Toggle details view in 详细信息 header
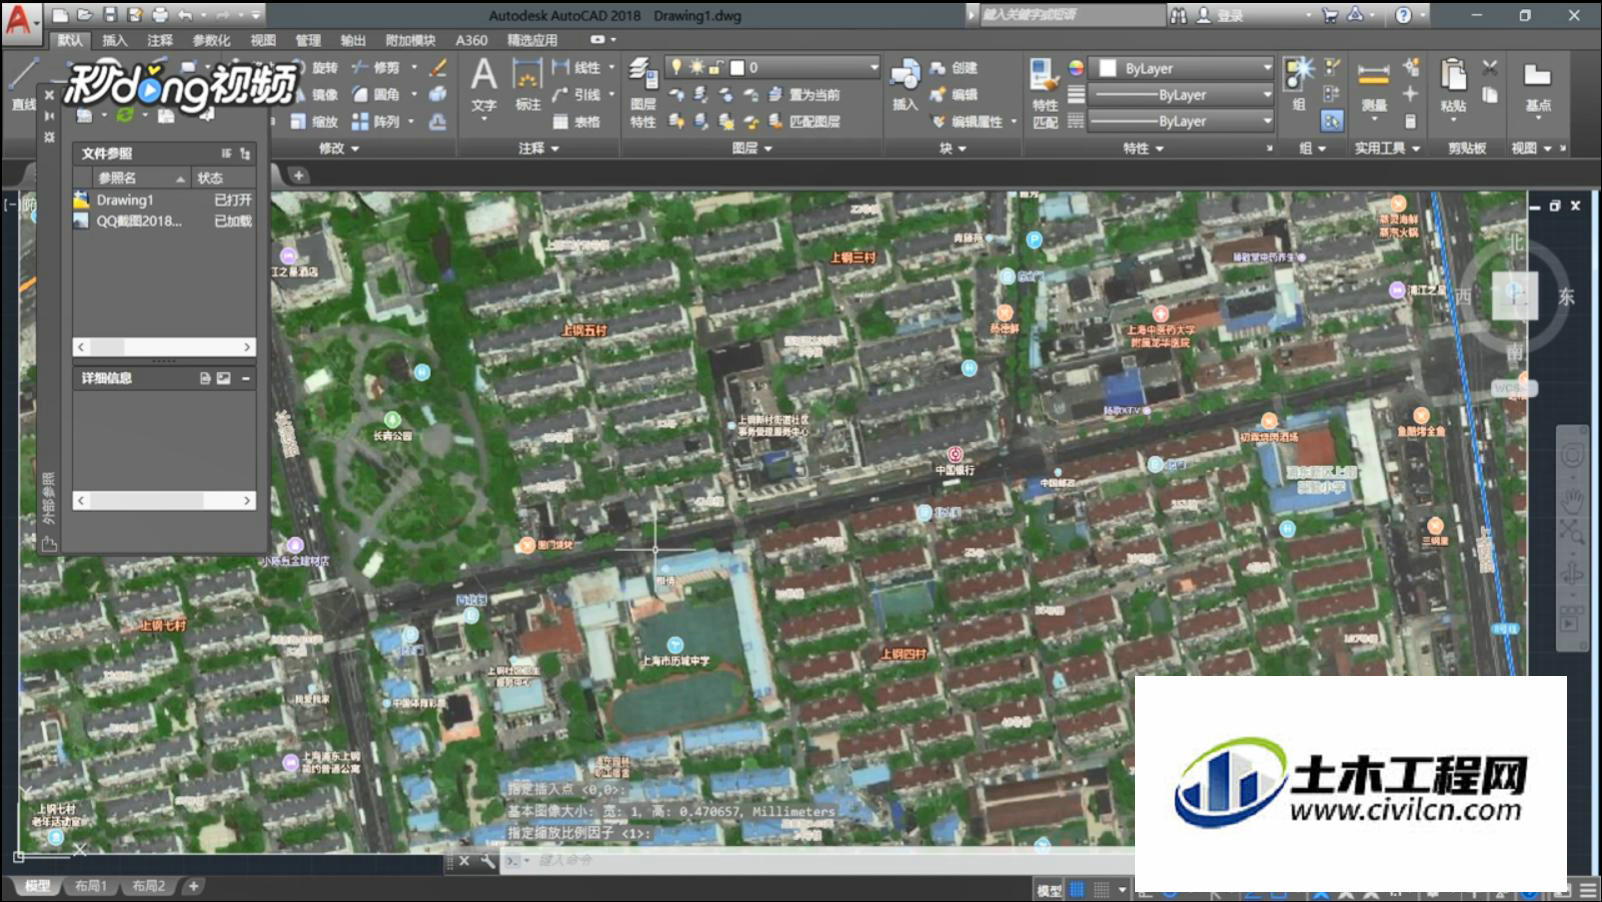This screenshot has height=902, width=1602. pyautogui.click(x=205, y=378)
